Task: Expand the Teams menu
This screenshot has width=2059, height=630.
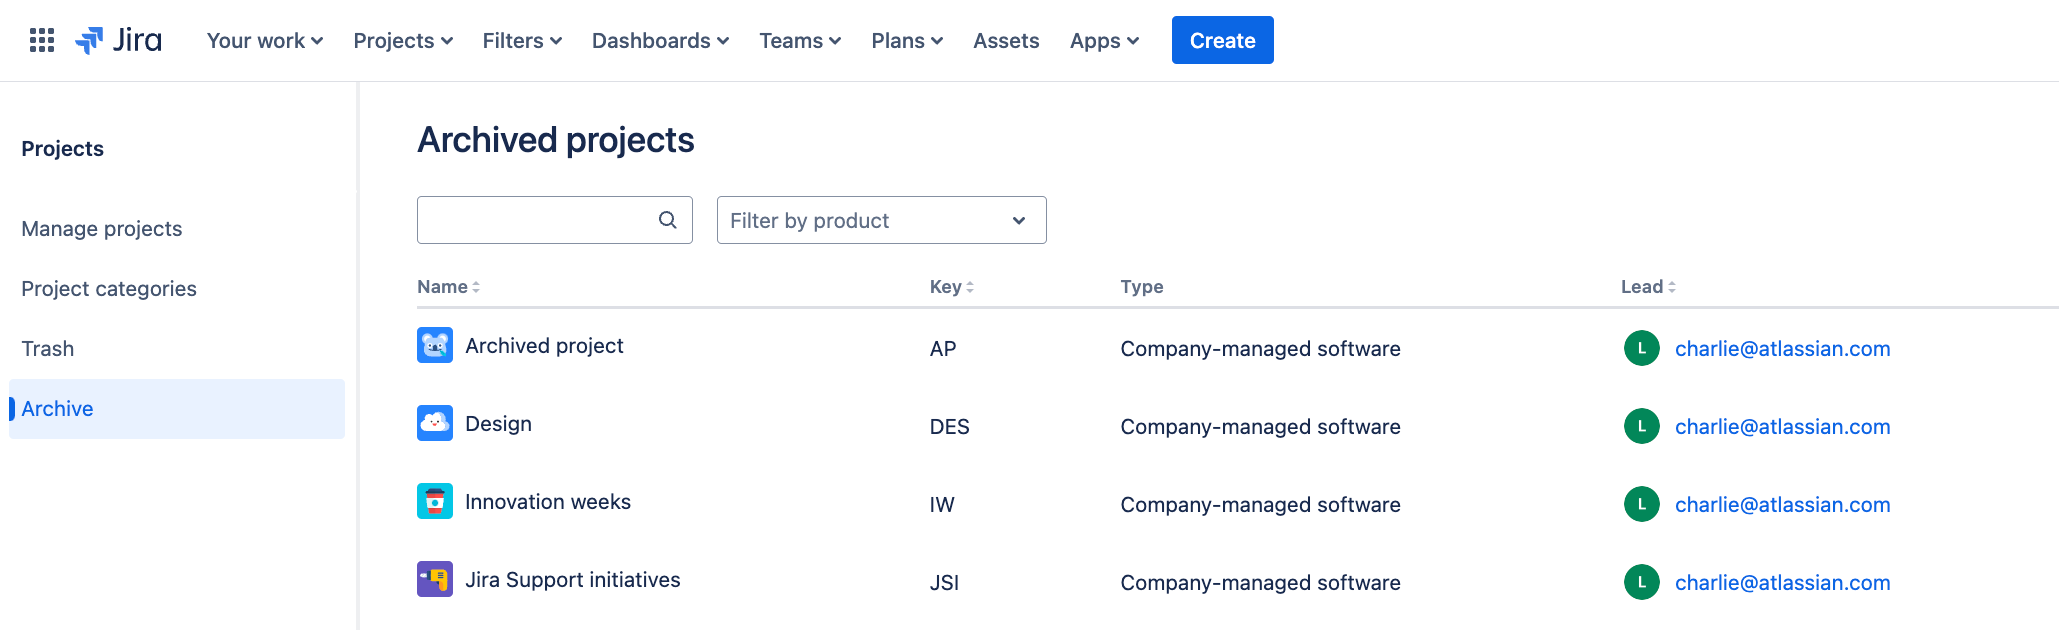Action: 800,41
